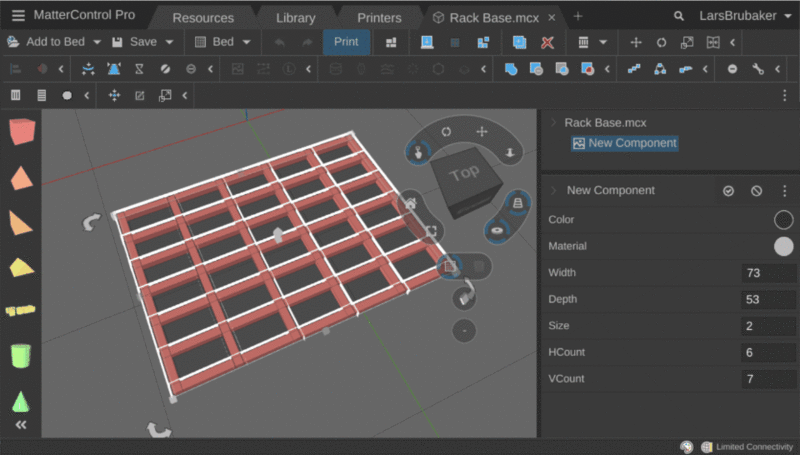Click the lay flat icon
Screen dimensions: 800x455
pos(427,42)
